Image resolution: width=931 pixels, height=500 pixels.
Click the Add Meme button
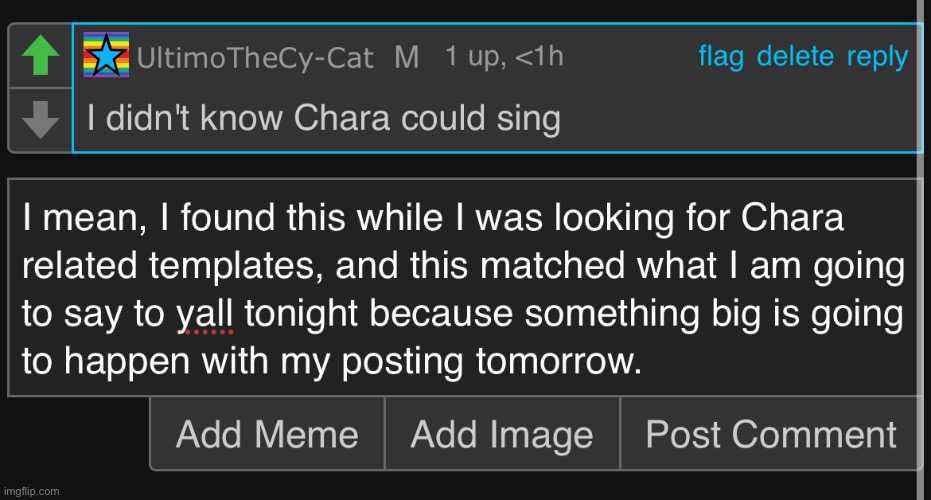pyautogui.click(x=267, y=434)
